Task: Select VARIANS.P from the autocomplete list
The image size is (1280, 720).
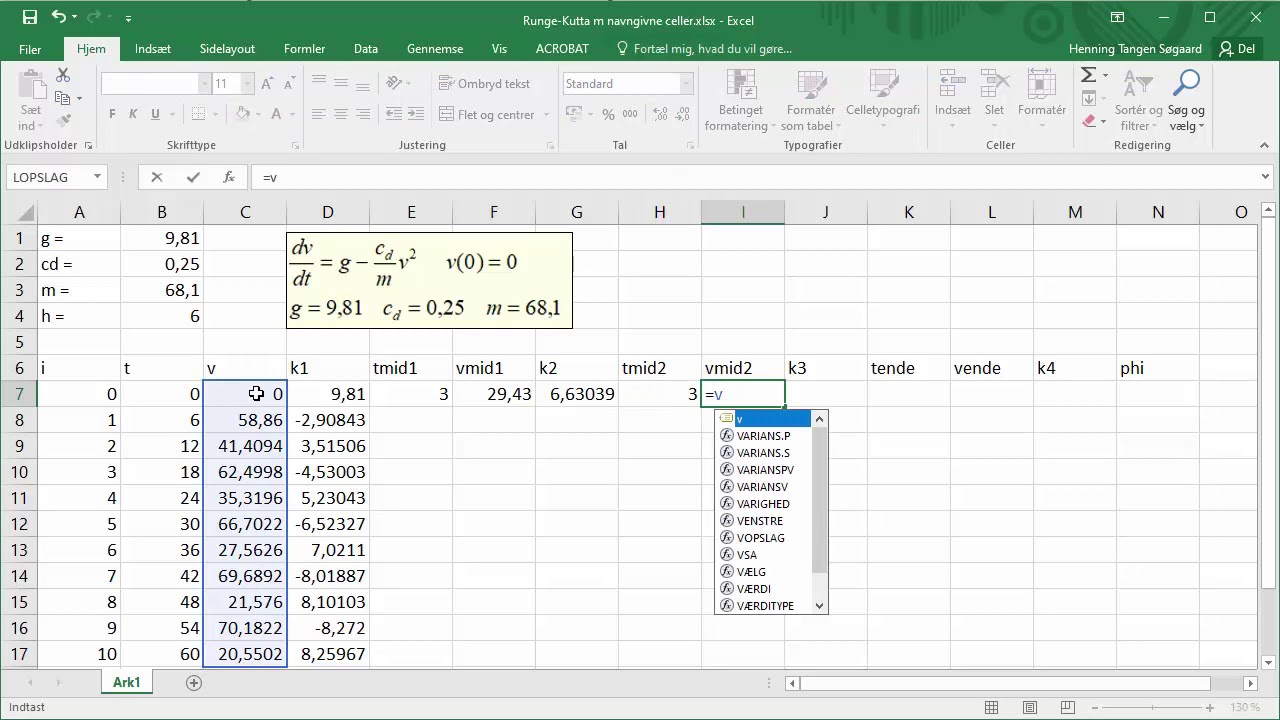Action: (x=763, y=436)
